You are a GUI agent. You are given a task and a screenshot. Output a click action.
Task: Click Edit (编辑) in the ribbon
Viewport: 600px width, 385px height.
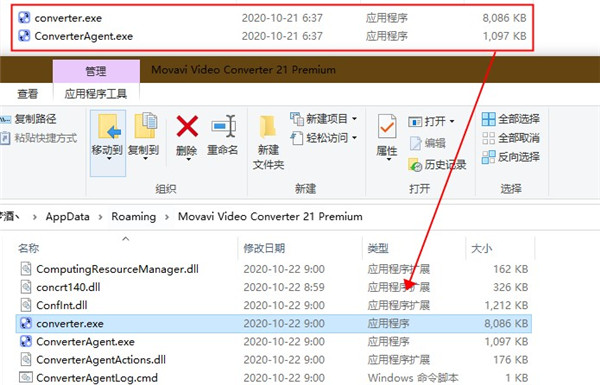click(427, 143)
